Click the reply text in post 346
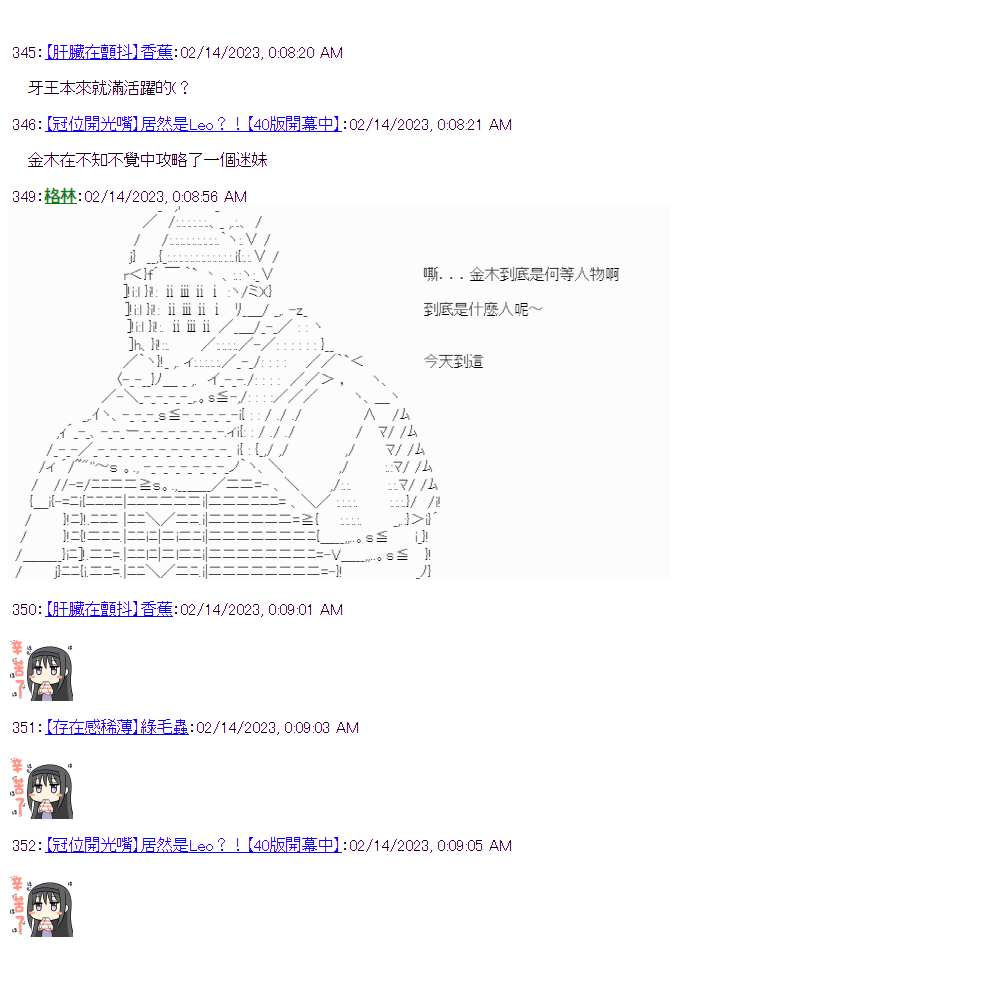1000x985 pixels. (x=147, y=160)
